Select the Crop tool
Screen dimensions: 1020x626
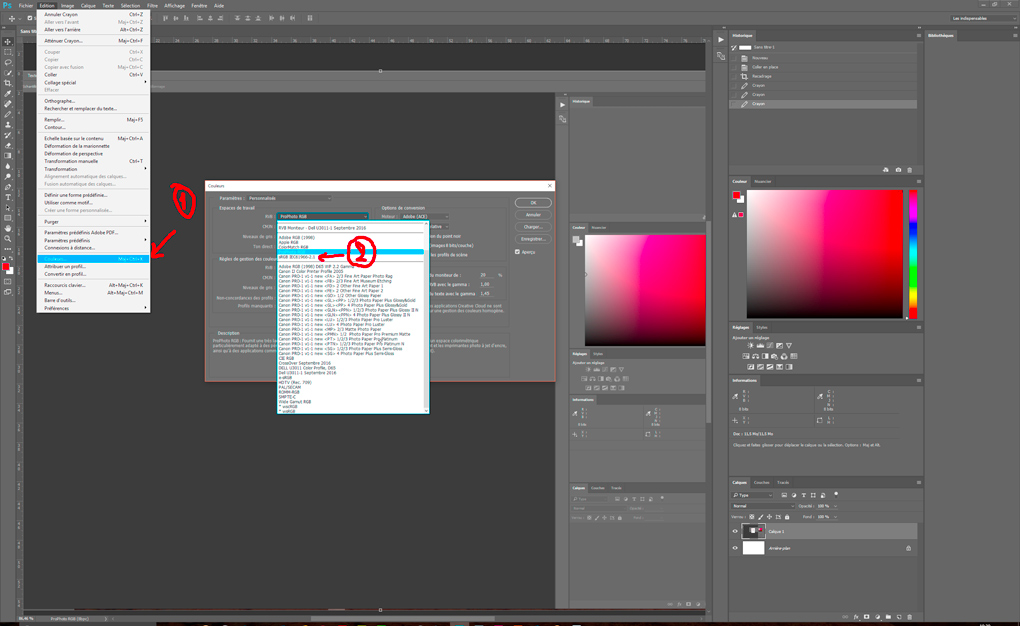[8, 83]
